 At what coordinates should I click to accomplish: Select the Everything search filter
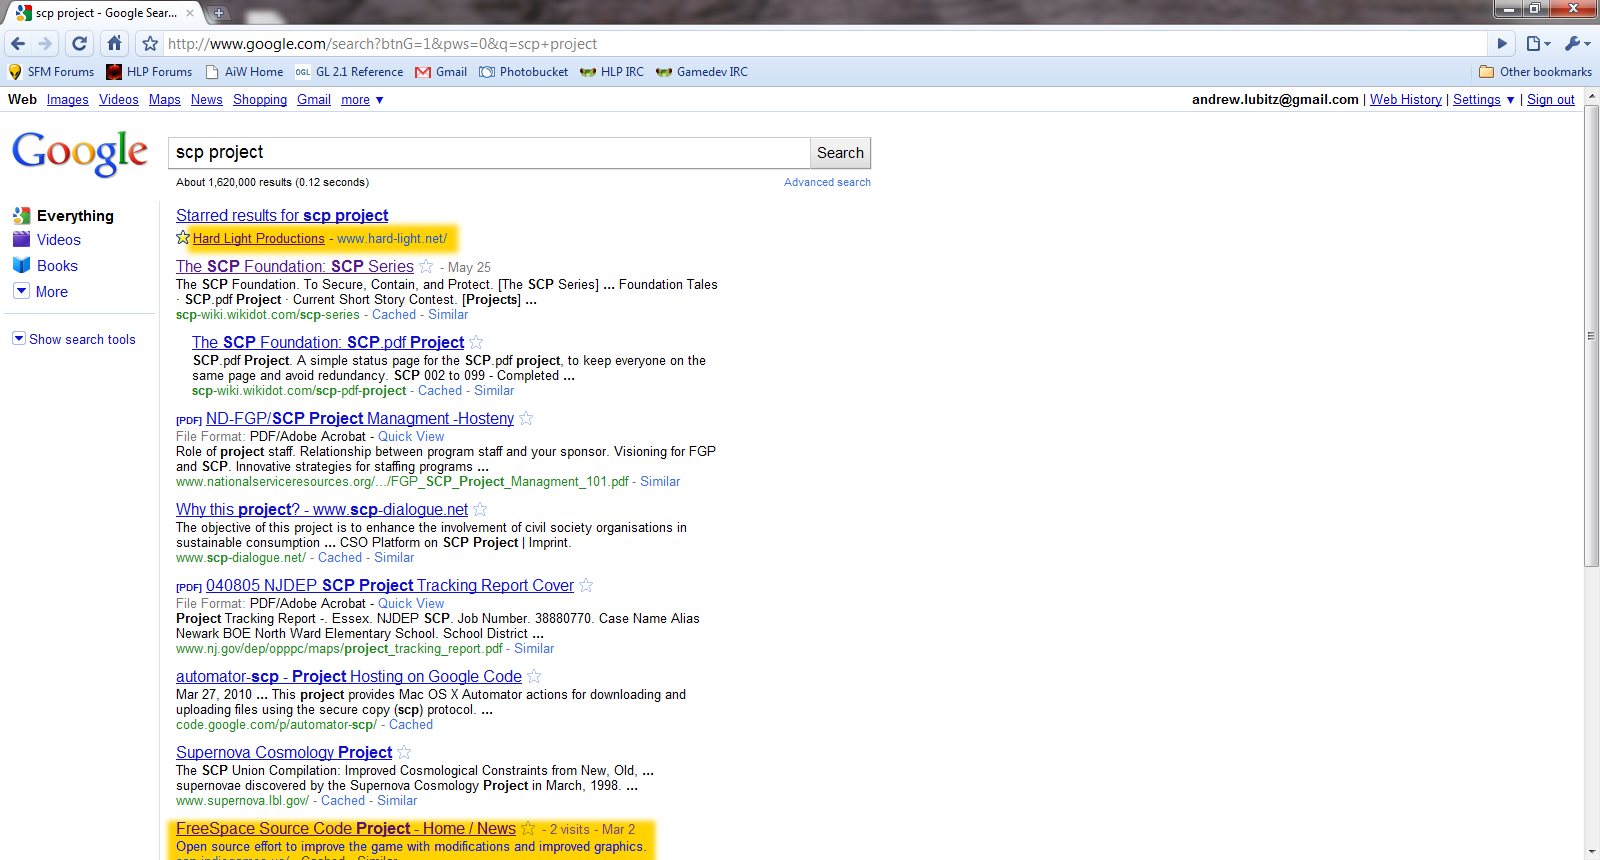64,215
